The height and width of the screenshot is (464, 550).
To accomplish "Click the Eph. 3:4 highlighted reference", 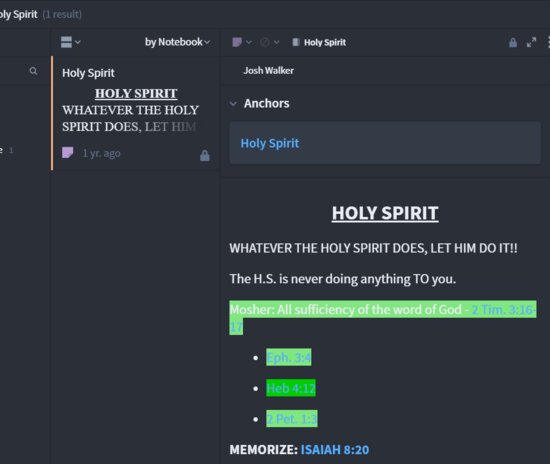I will (x=289, y=357).
